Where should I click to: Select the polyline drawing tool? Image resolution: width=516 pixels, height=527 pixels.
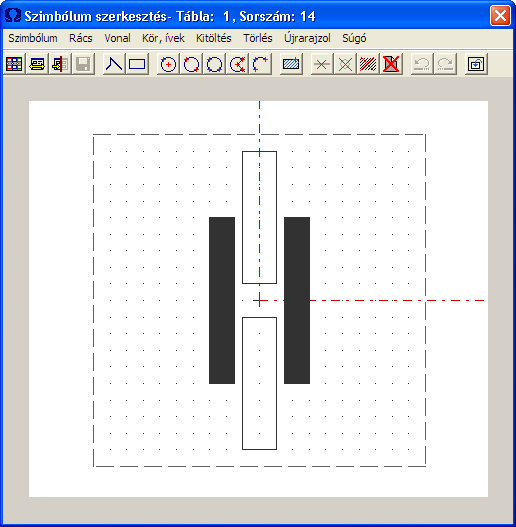114,64
